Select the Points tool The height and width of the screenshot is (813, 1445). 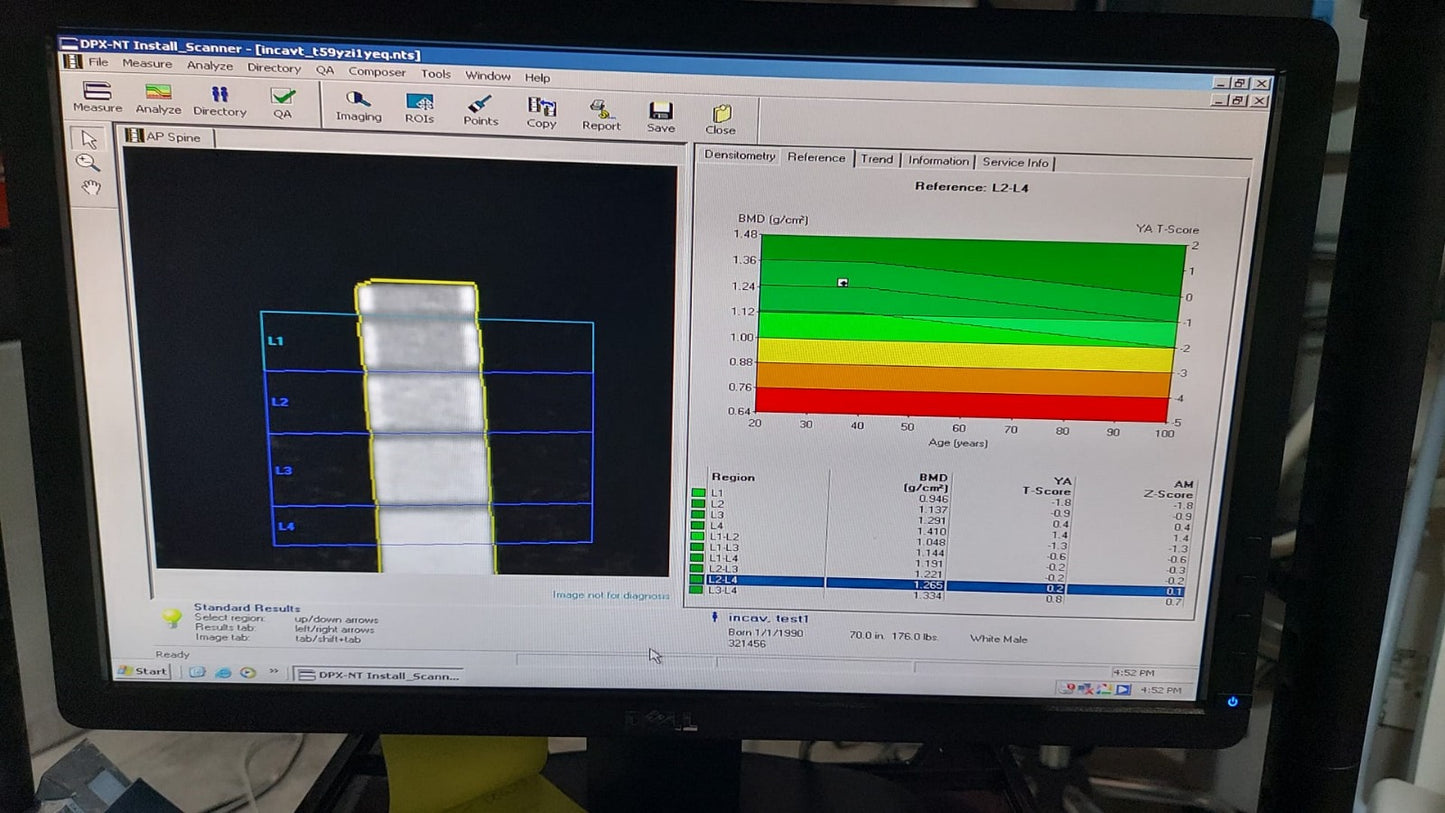[480, 109]
